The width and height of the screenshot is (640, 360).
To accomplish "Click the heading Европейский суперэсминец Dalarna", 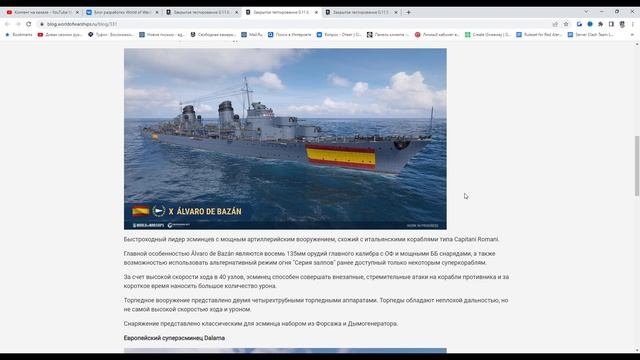I will click(x=174, y=338).
